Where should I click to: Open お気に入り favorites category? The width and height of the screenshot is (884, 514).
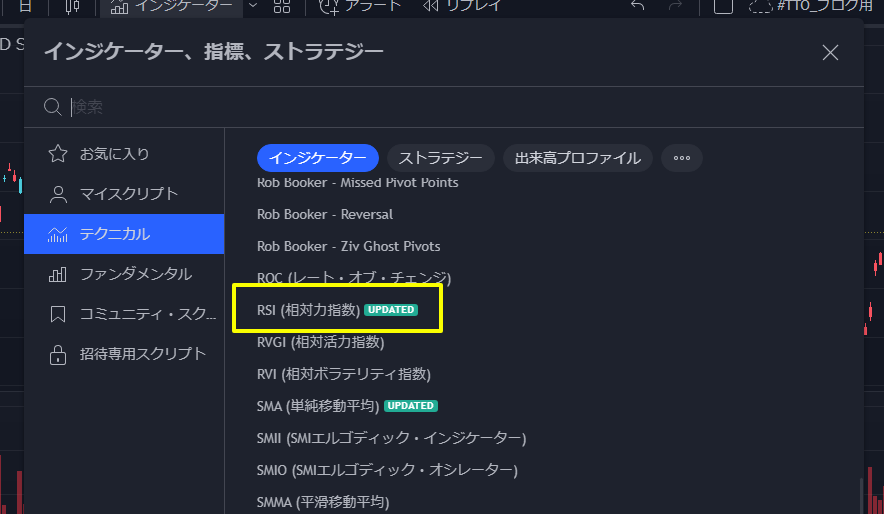point(124,154)
